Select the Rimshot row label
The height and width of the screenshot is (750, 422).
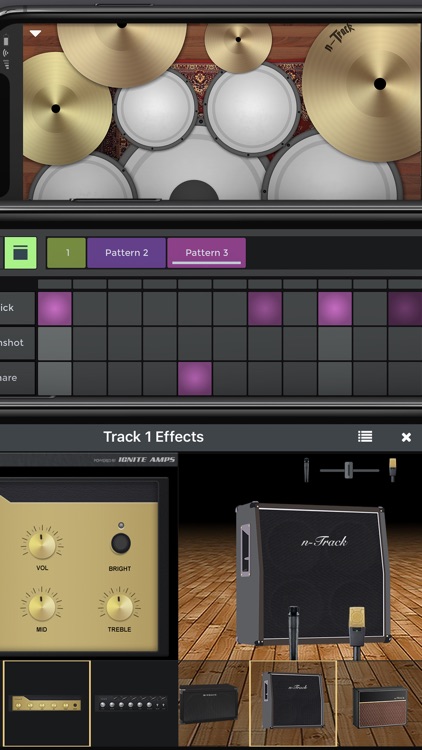[17, 343]
